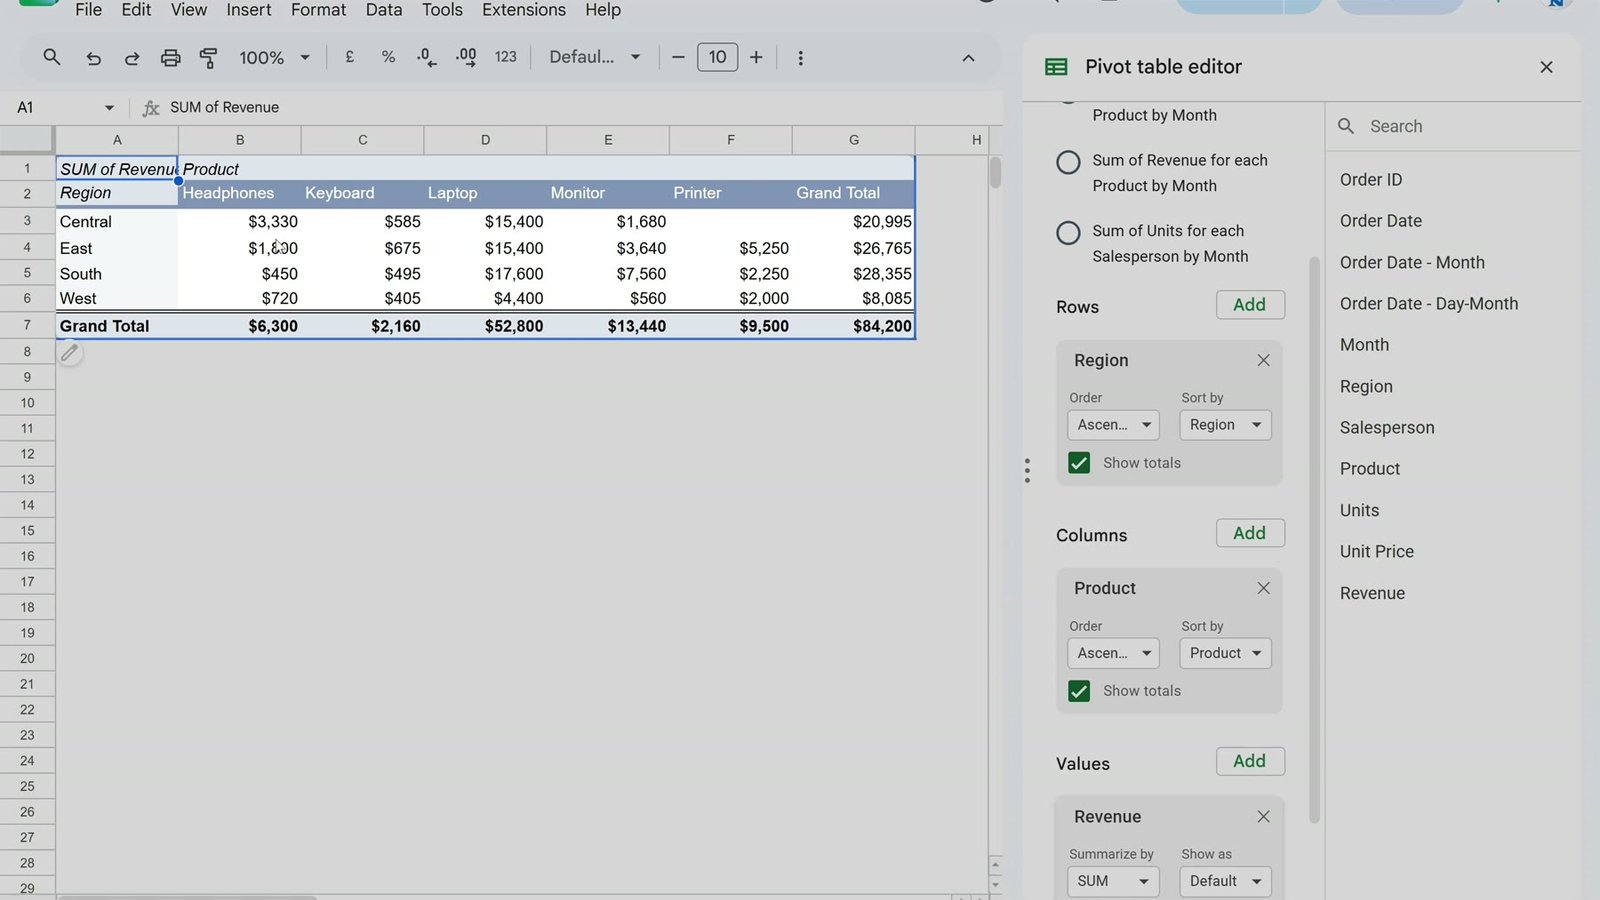Open the File menu
Image resolution: width=1600 pixels, height=900 pixels.
88,10
